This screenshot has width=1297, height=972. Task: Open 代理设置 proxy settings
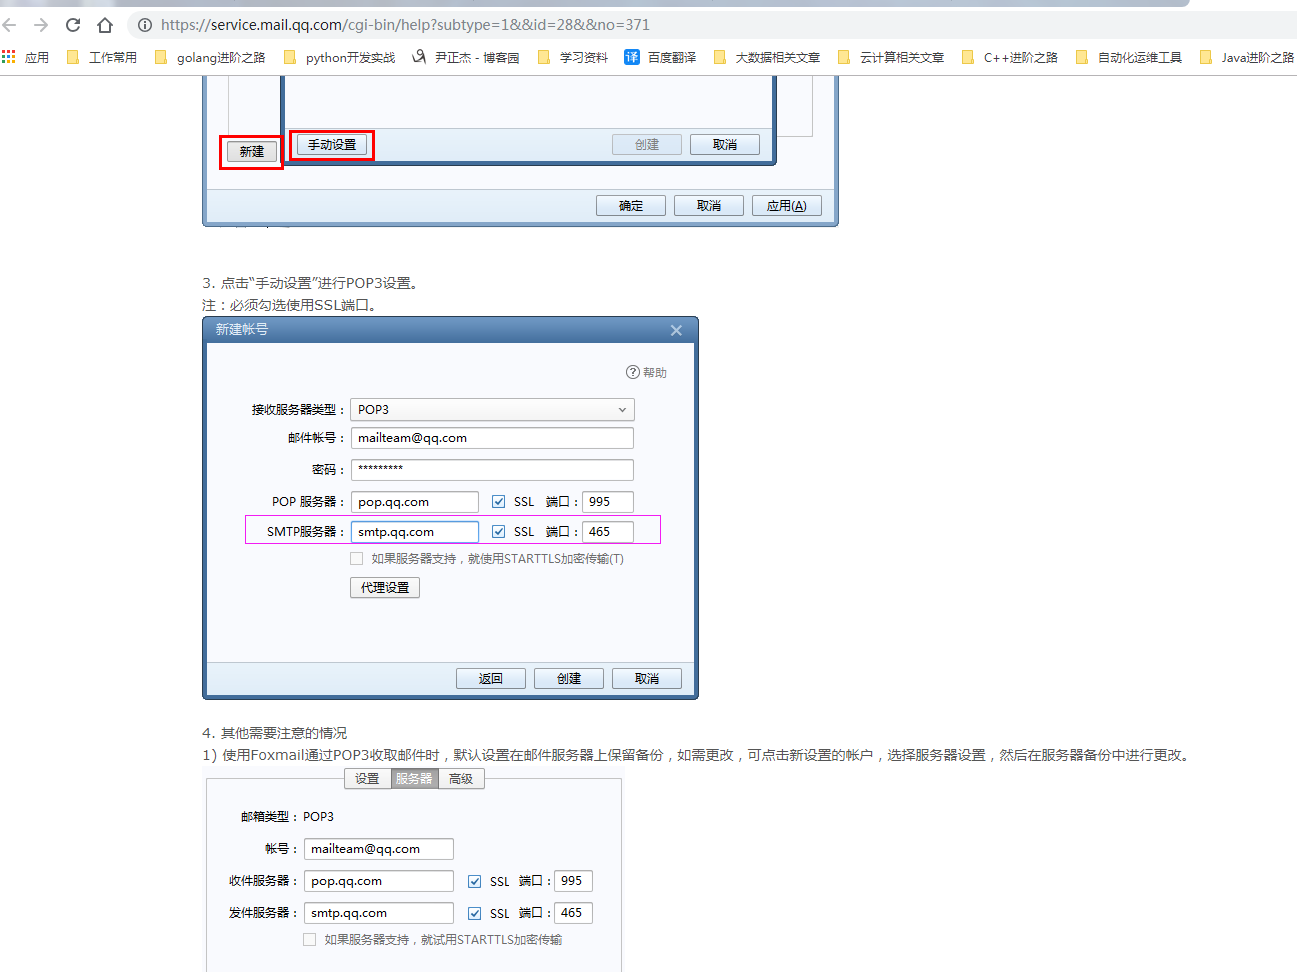(x=384, y=587)
